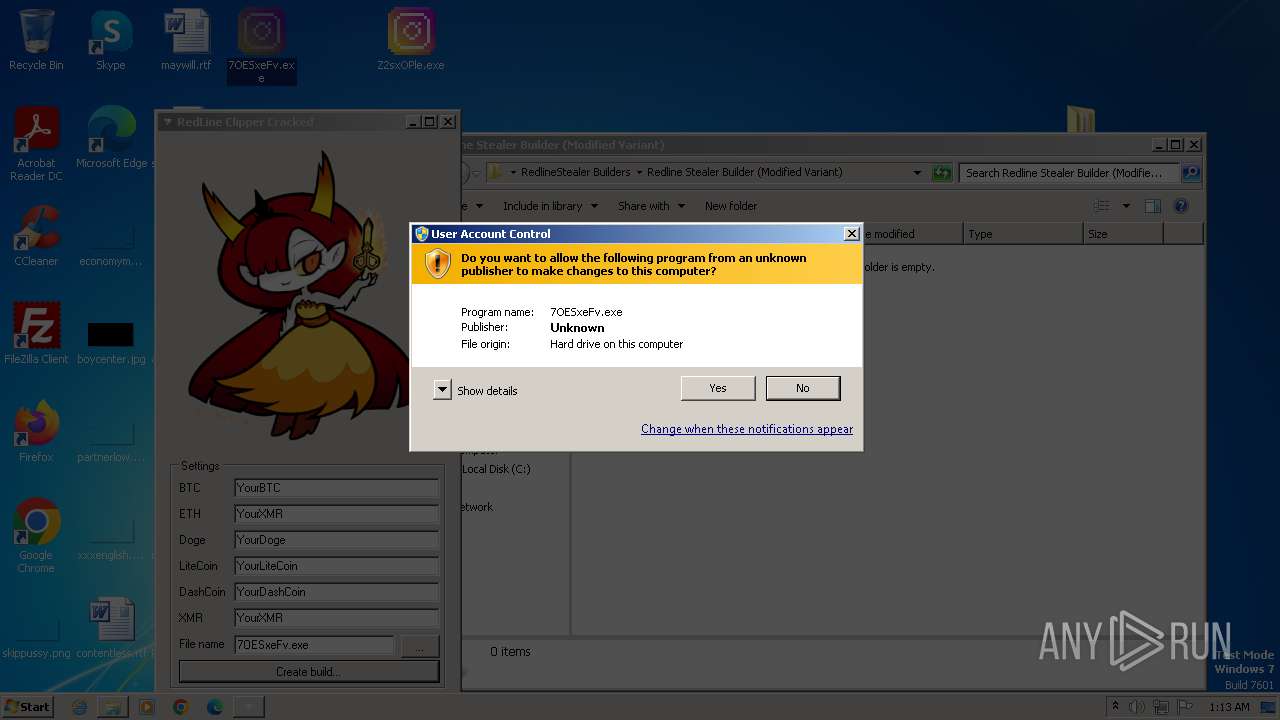Open the address bar history dropdown arrow

coord(917,173)
